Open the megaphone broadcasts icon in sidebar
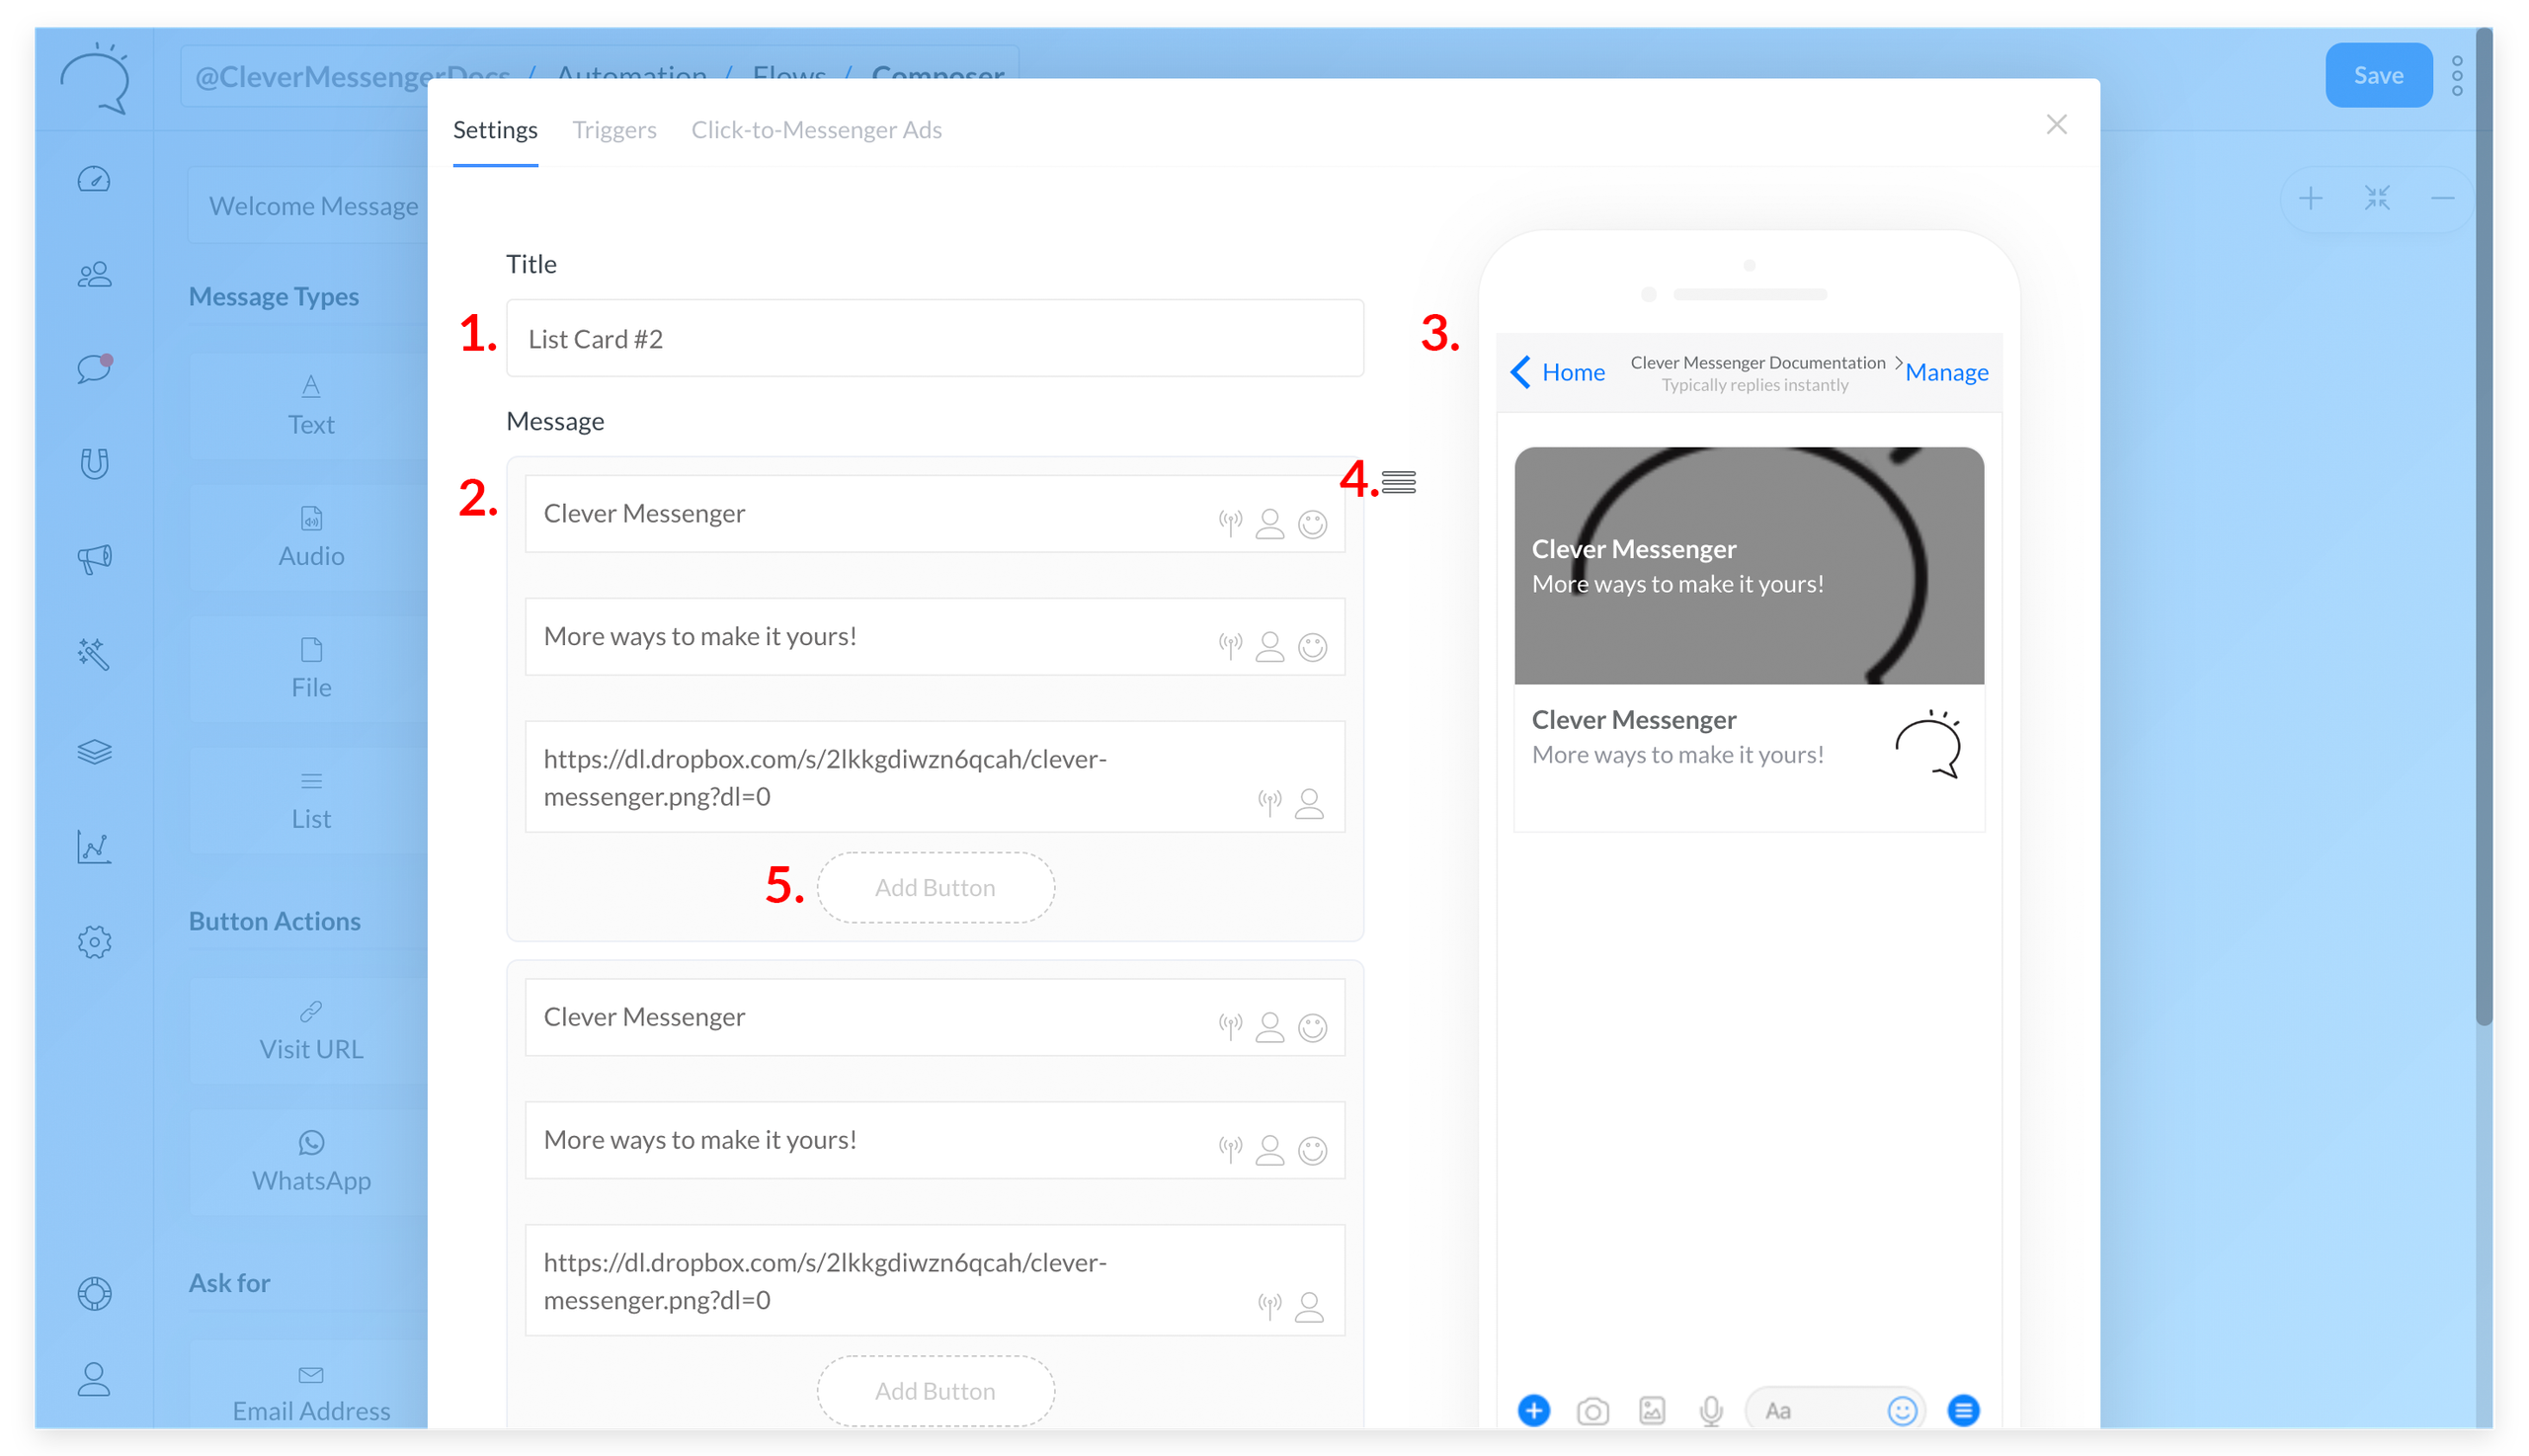2529x1456 pixels. [x=94, y=558]
